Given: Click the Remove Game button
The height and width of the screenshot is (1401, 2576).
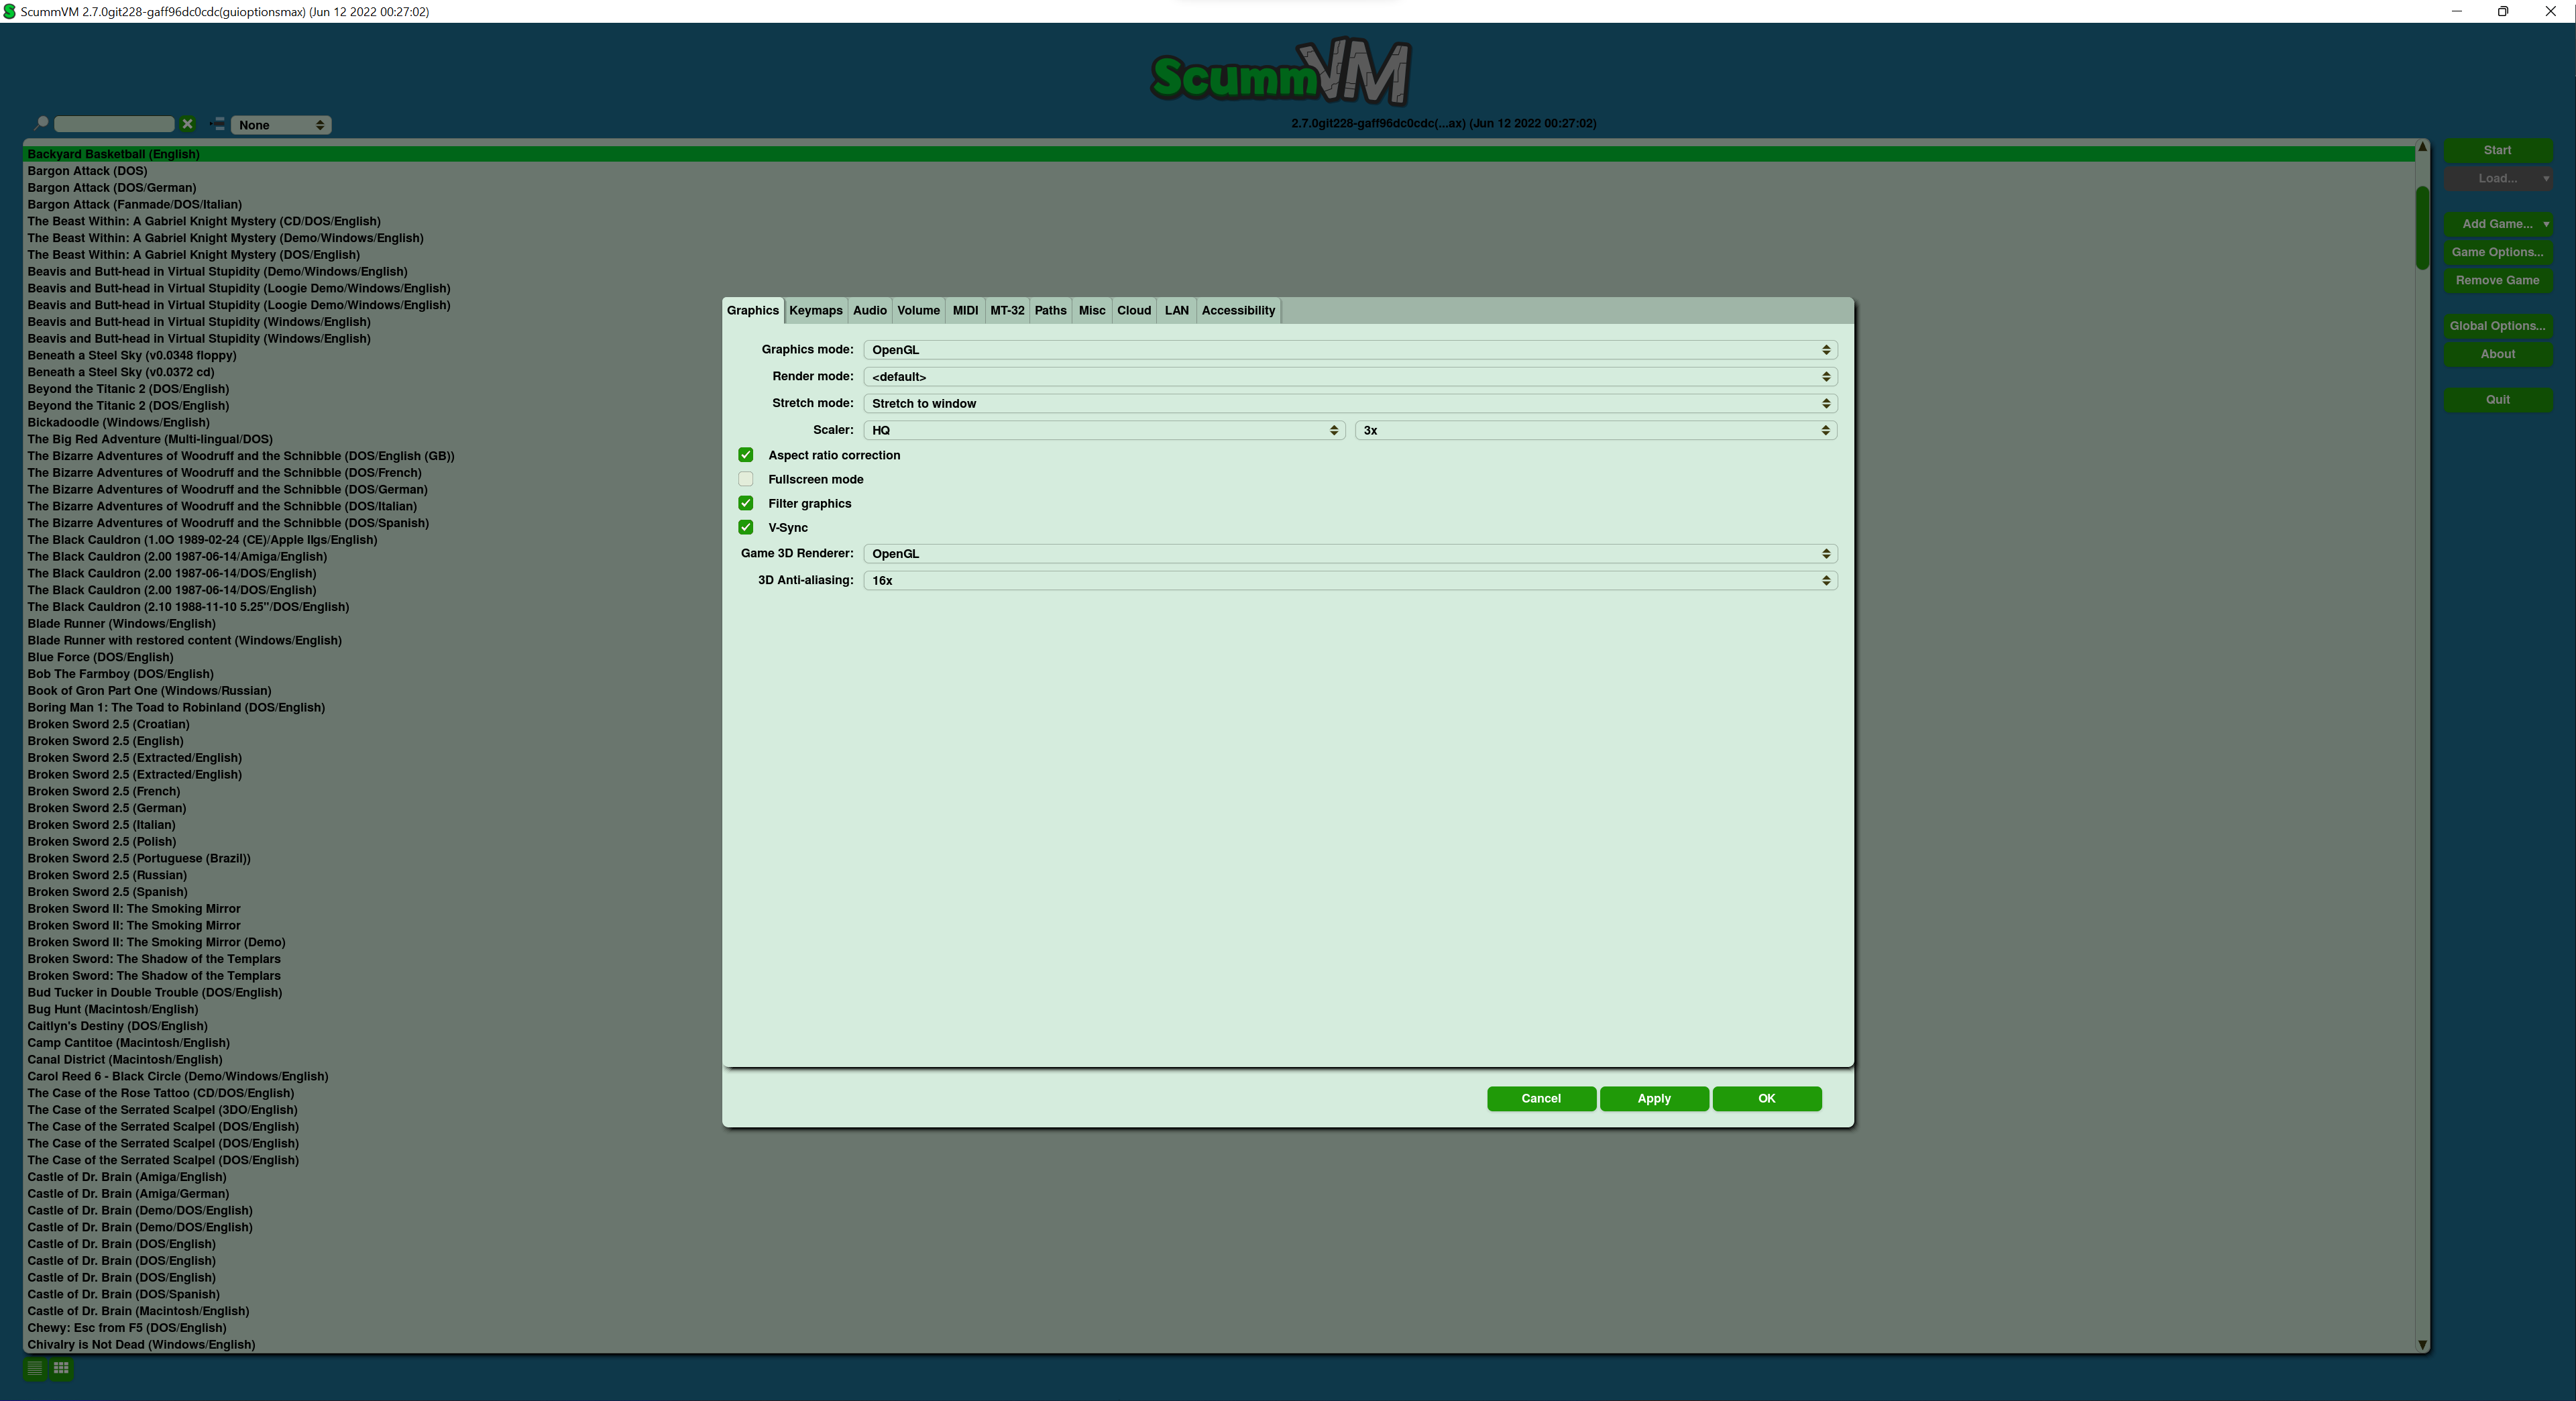Looking at the screenshot, I should pyautogui.click(x=2497, y=280).
